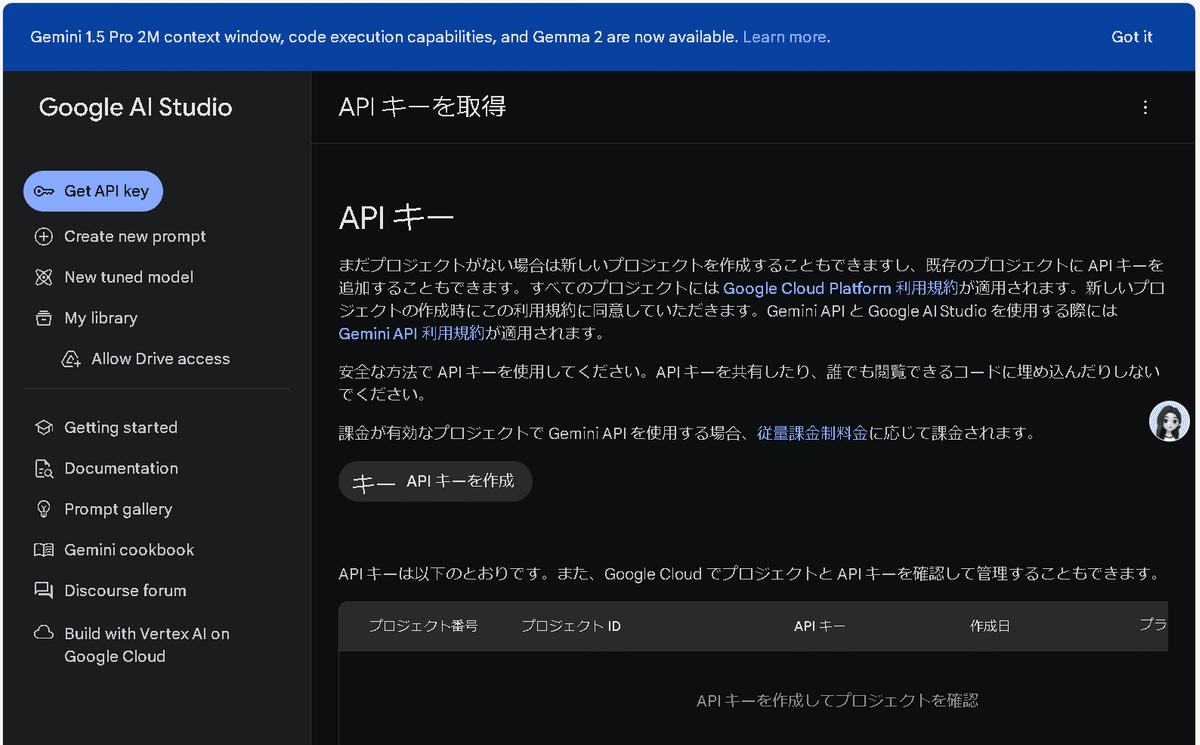Open Build with Vertex AI on Google Cloud

(x=146, y=645)
